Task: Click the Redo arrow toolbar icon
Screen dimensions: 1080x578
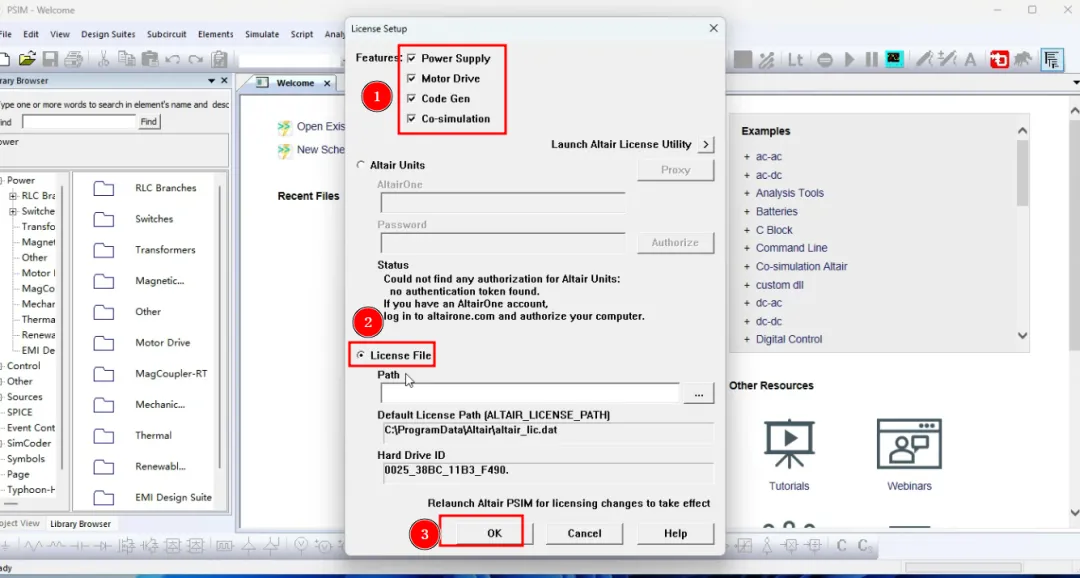Action: click(196, 60)
